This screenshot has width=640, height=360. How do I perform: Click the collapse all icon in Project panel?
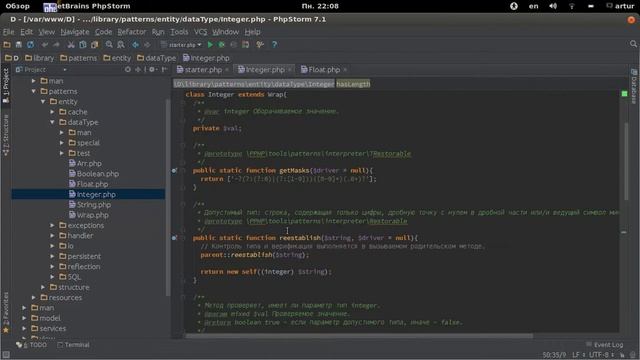pos(138,70)
